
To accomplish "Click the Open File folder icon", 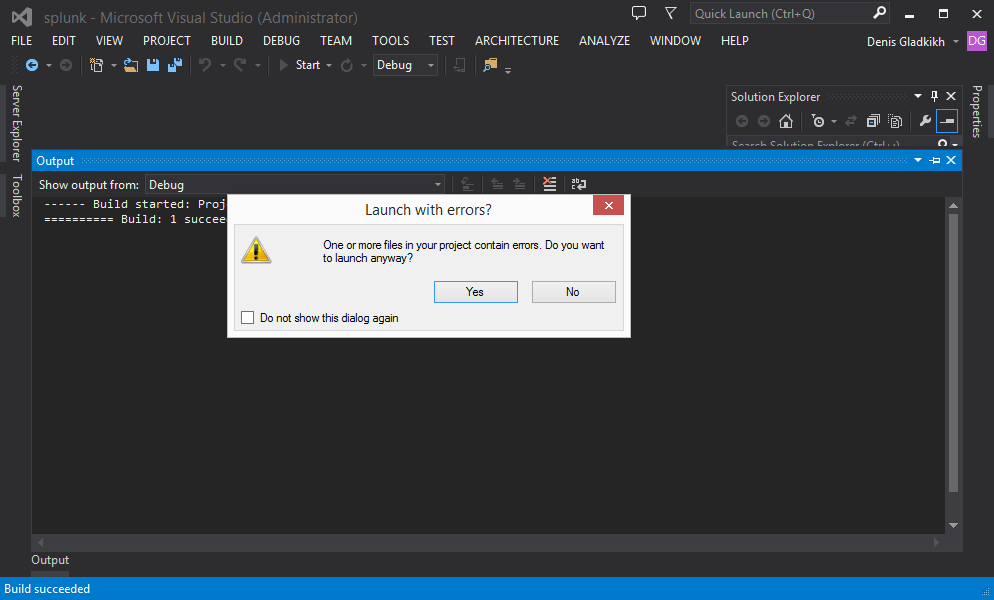I will 131,65.
